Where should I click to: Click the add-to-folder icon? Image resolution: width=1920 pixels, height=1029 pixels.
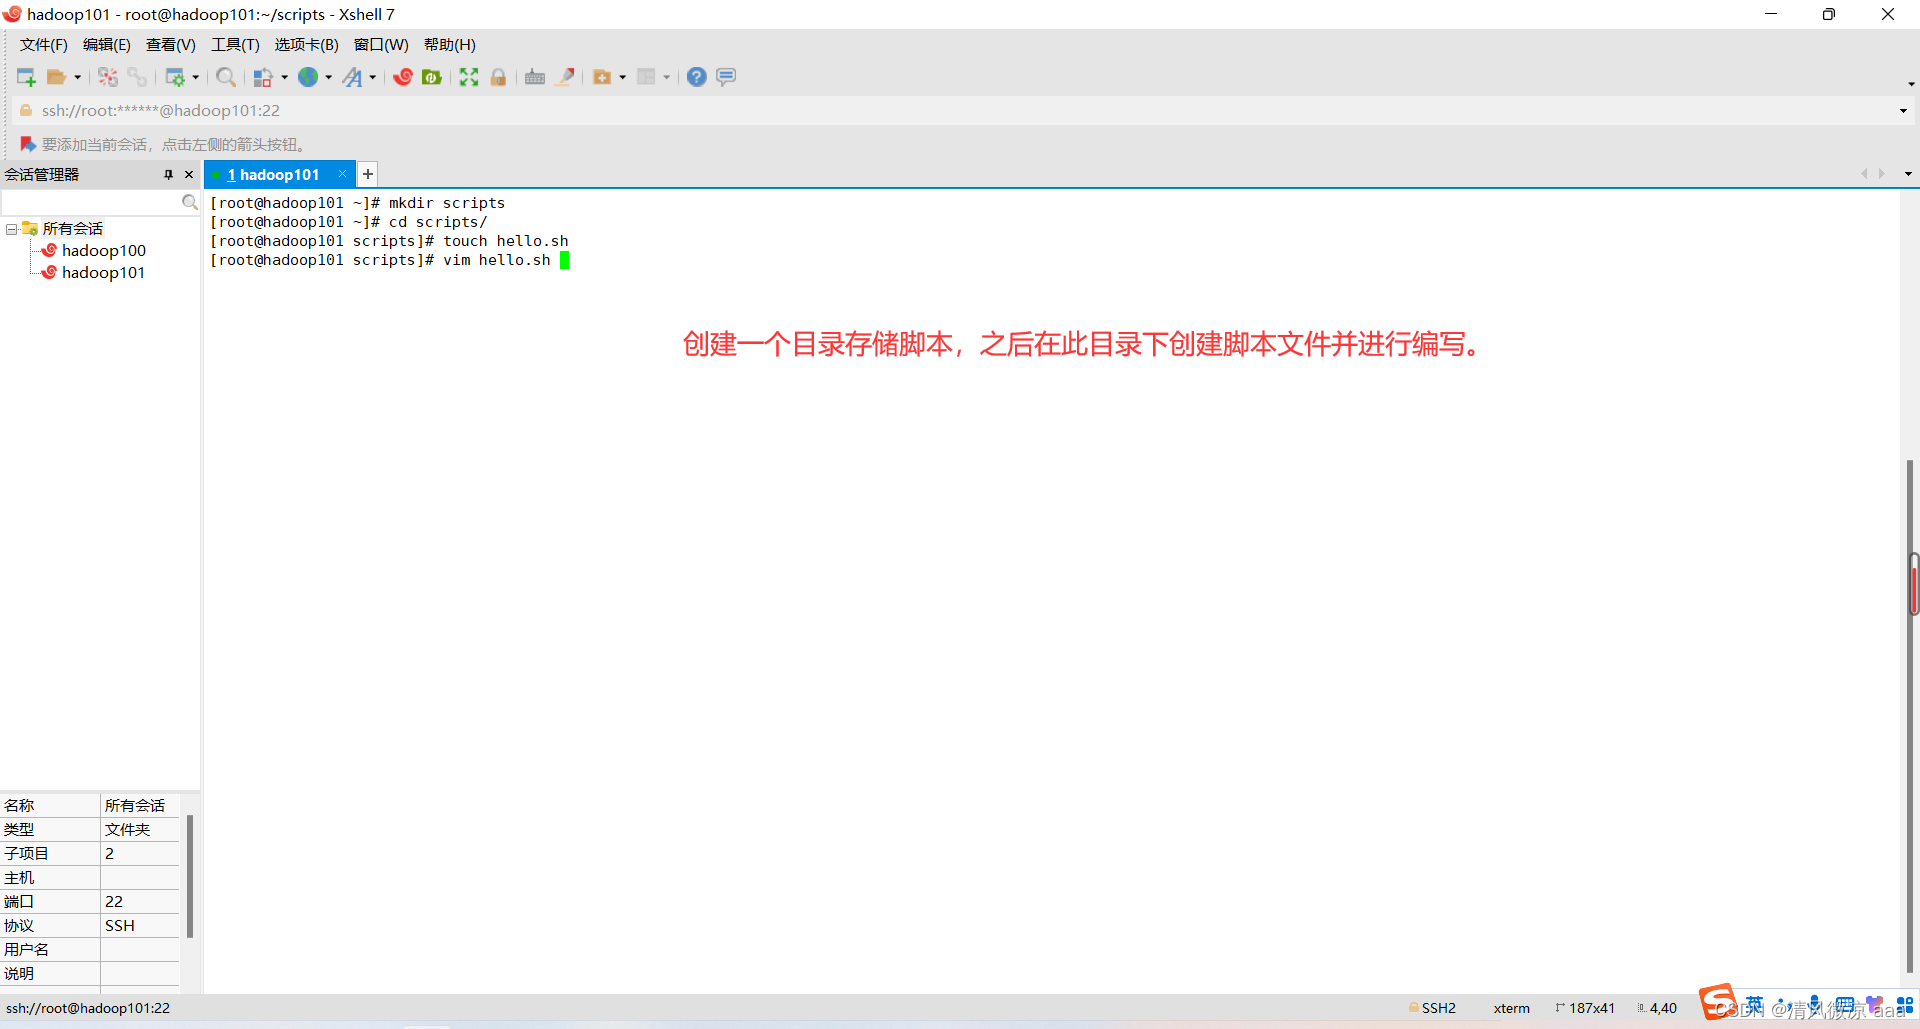pyautogui.click(x=602, y=77)
